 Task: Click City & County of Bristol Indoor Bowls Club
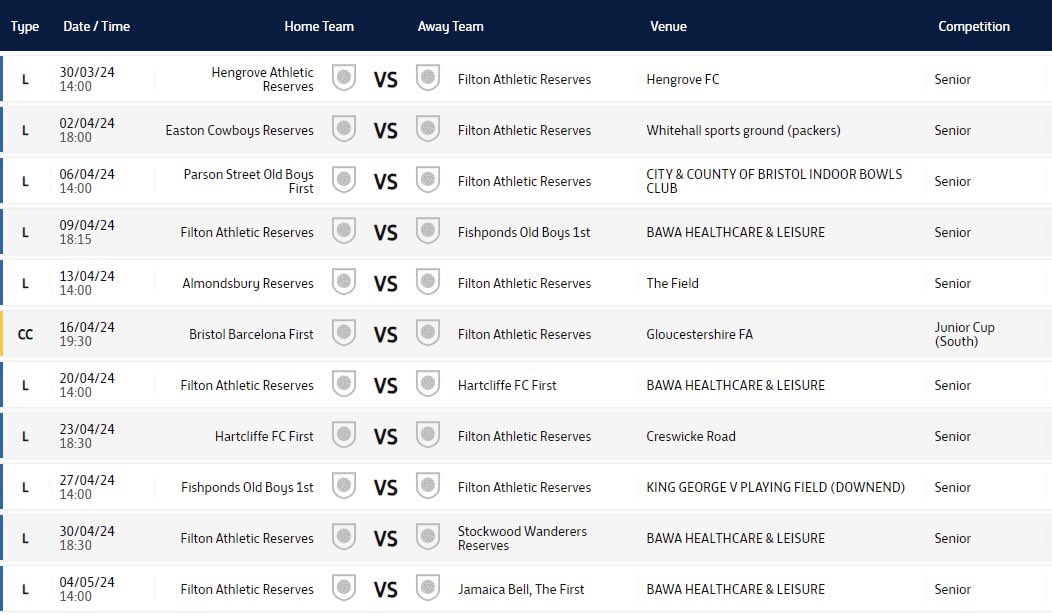click(x=774, y=181)
